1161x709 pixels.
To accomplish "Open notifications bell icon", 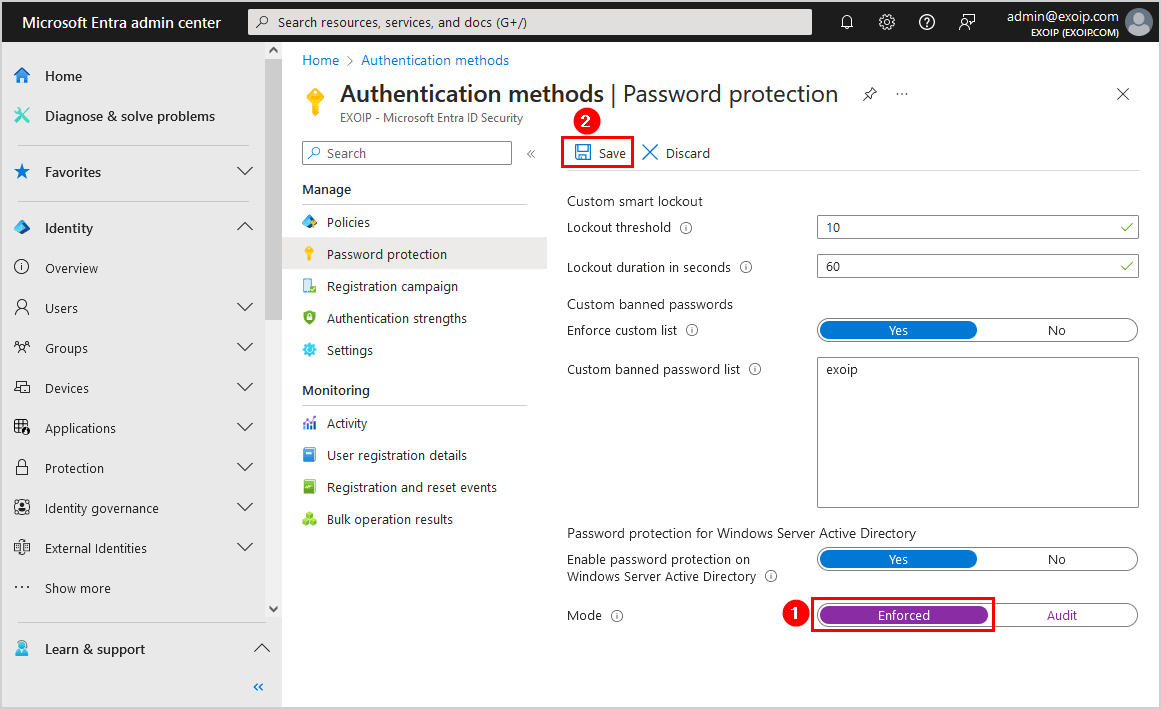I will pos(847,22).
